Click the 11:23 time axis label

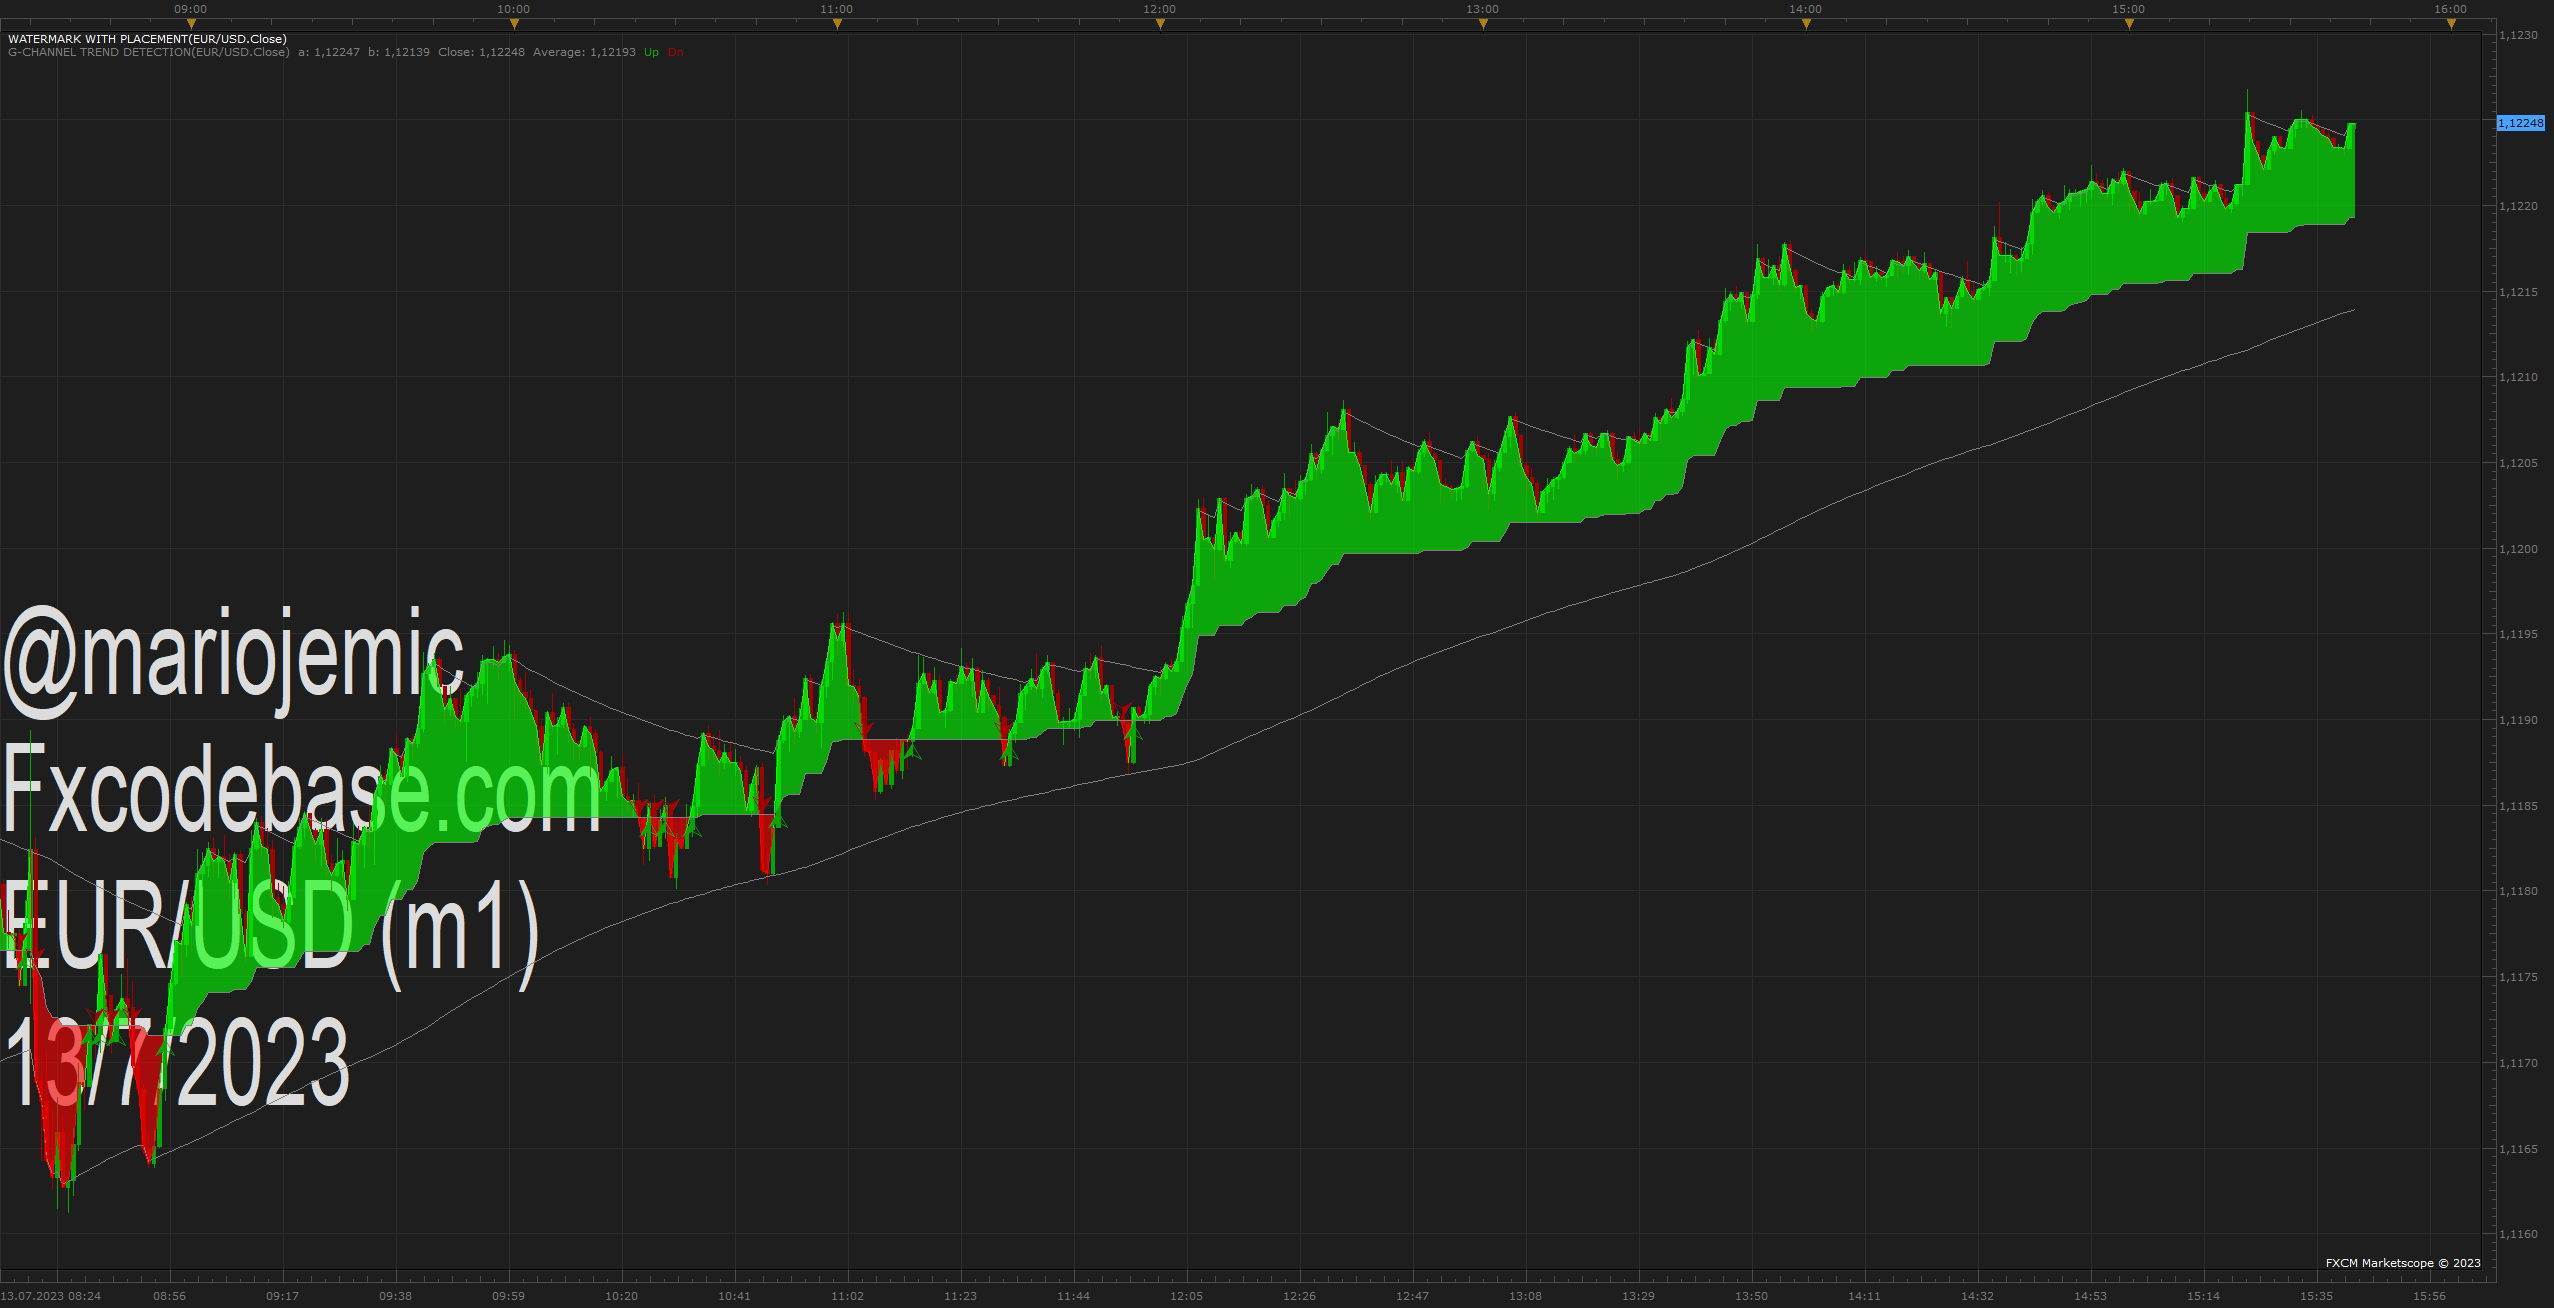click(x=960, y=1296)
